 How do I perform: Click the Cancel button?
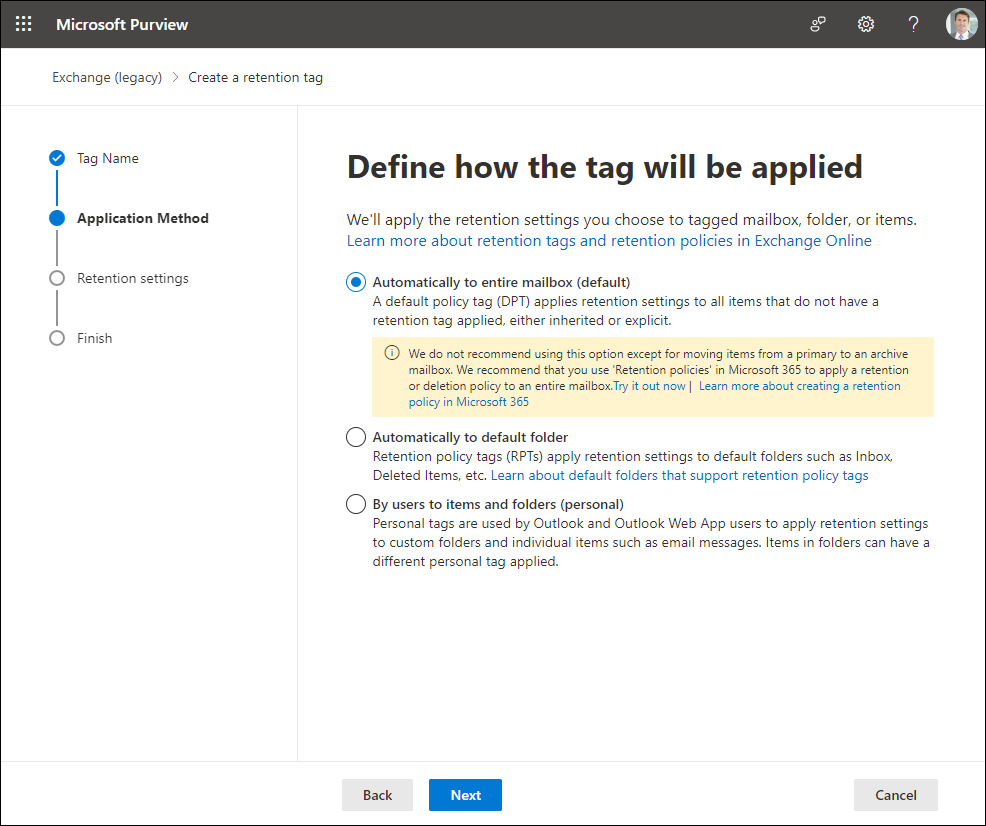click(x=895, y=795)
